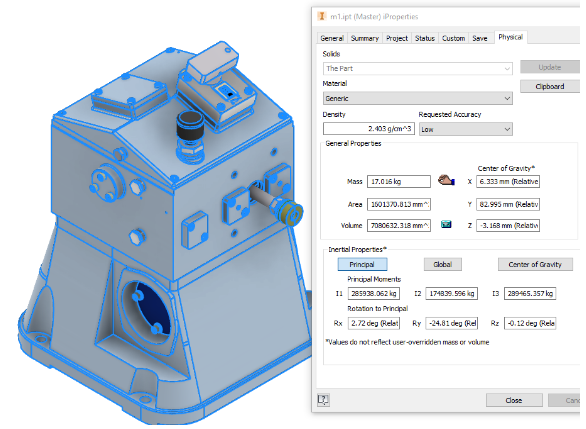
Task: Click the Update button
Action: click(x=550, y=67)
